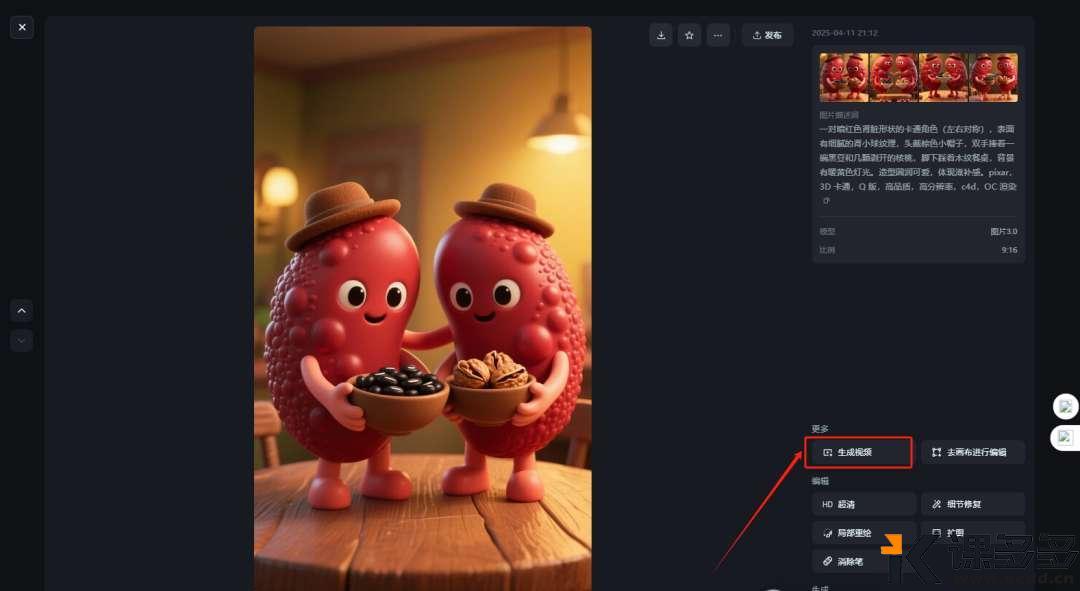Click the 更多 section heading

tap(820, 428)
